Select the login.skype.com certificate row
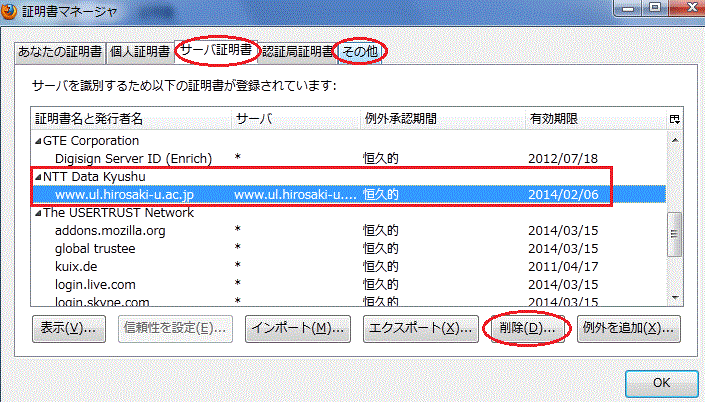Viewport: 705px width, 402px height. pos(348,300)
